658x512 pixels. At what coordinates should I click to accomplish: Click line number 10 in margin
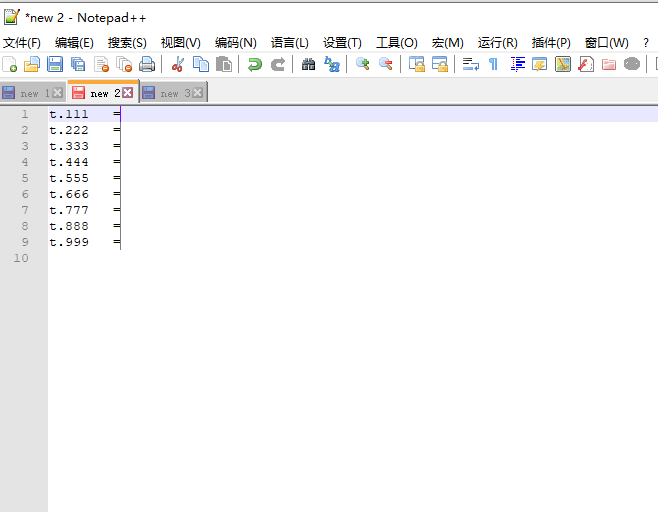(21, 258)
